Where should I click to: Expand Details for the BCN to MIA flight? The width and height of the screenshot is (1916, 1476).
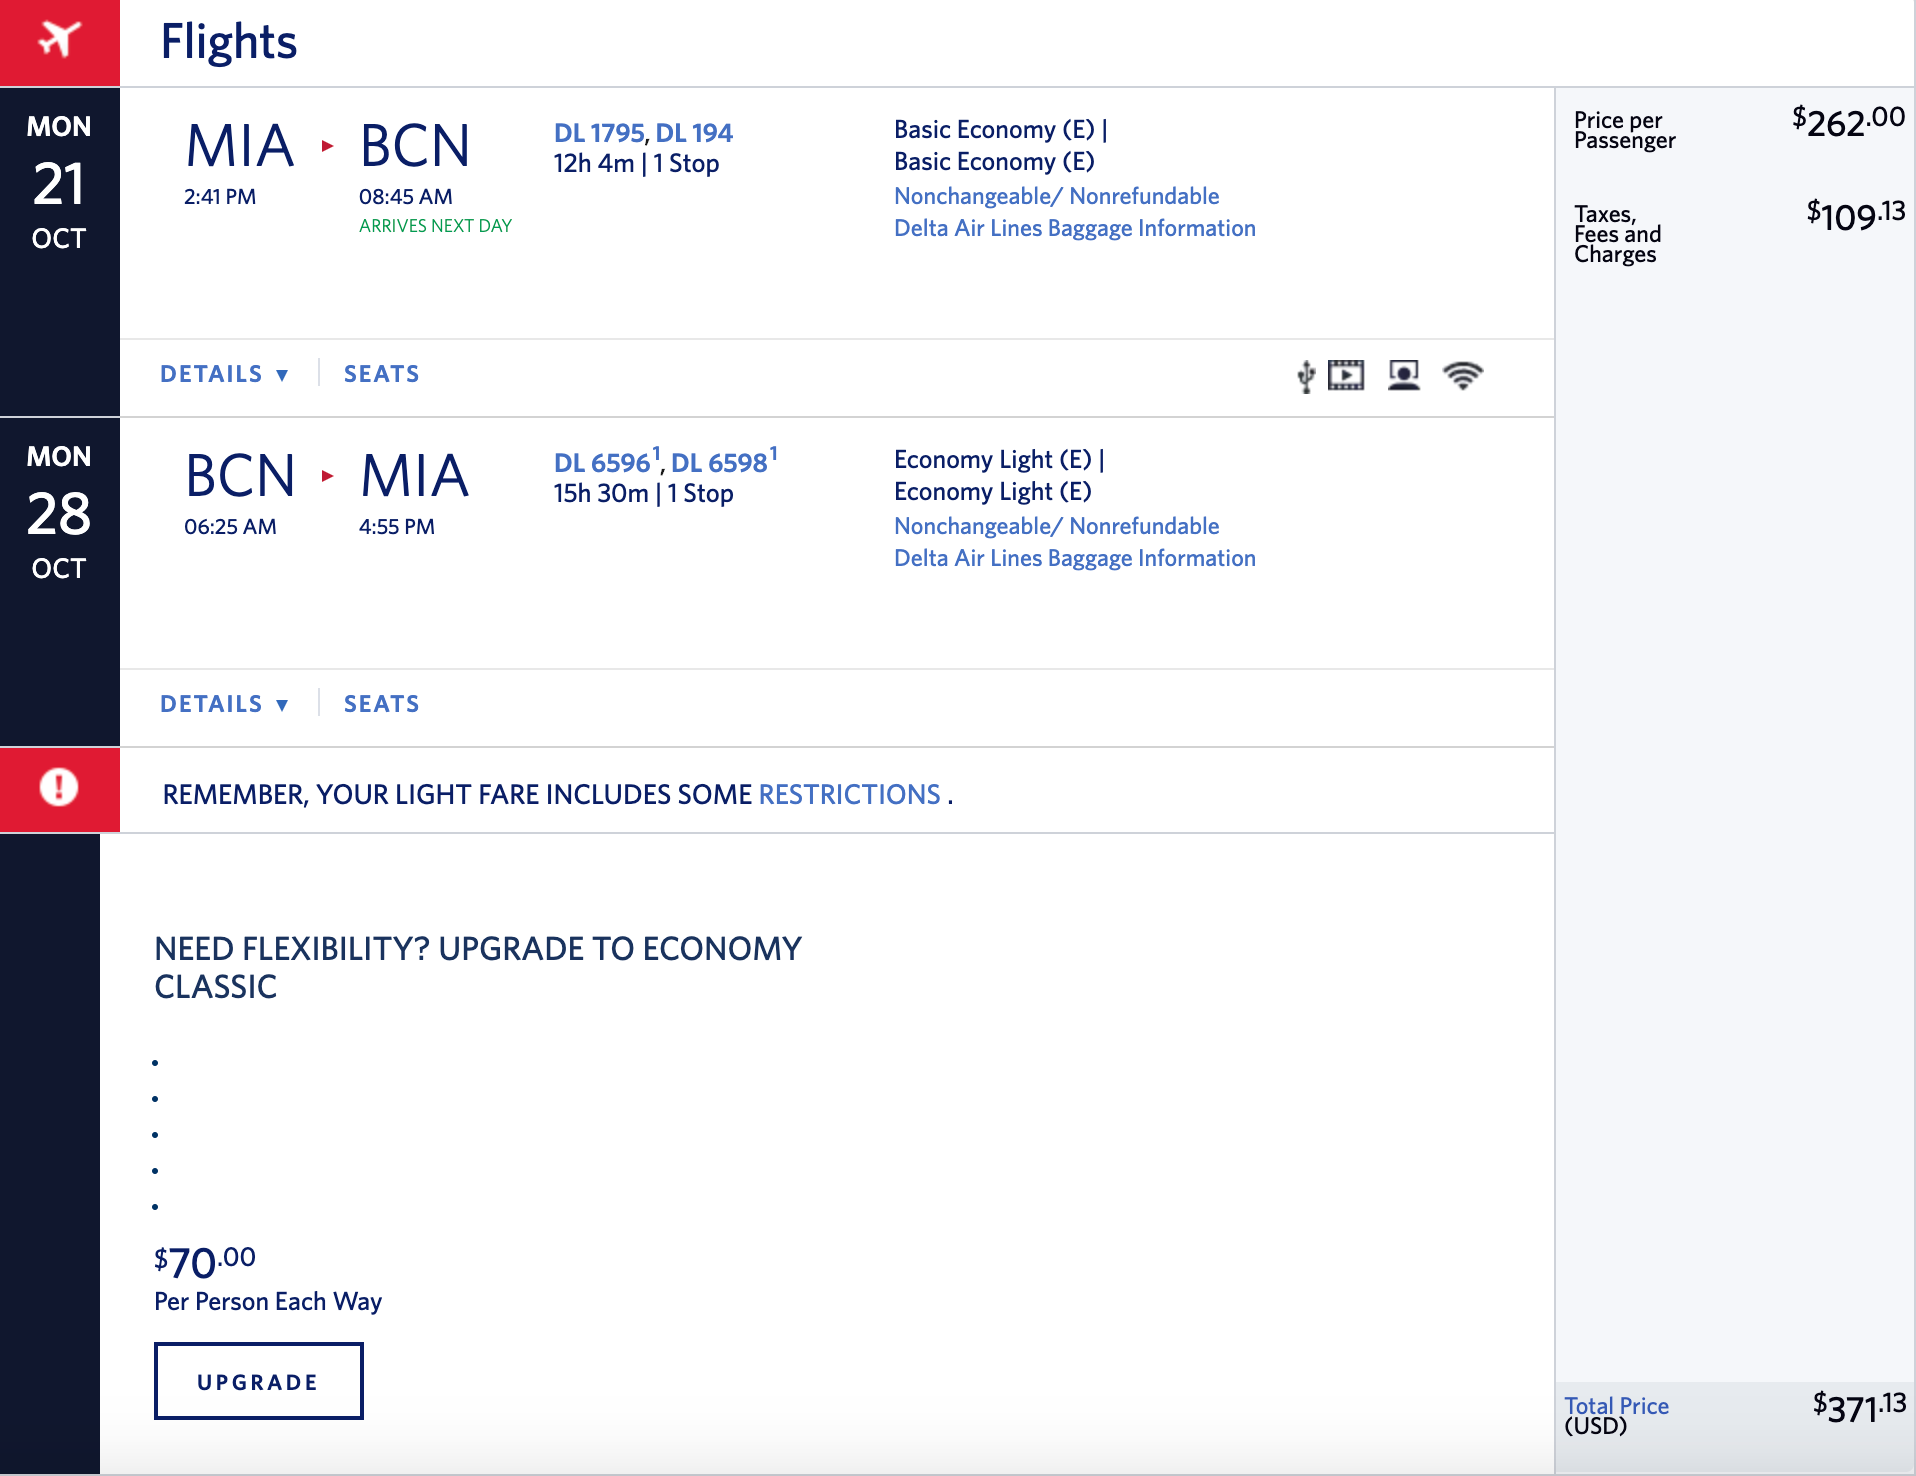coord(225,704)
